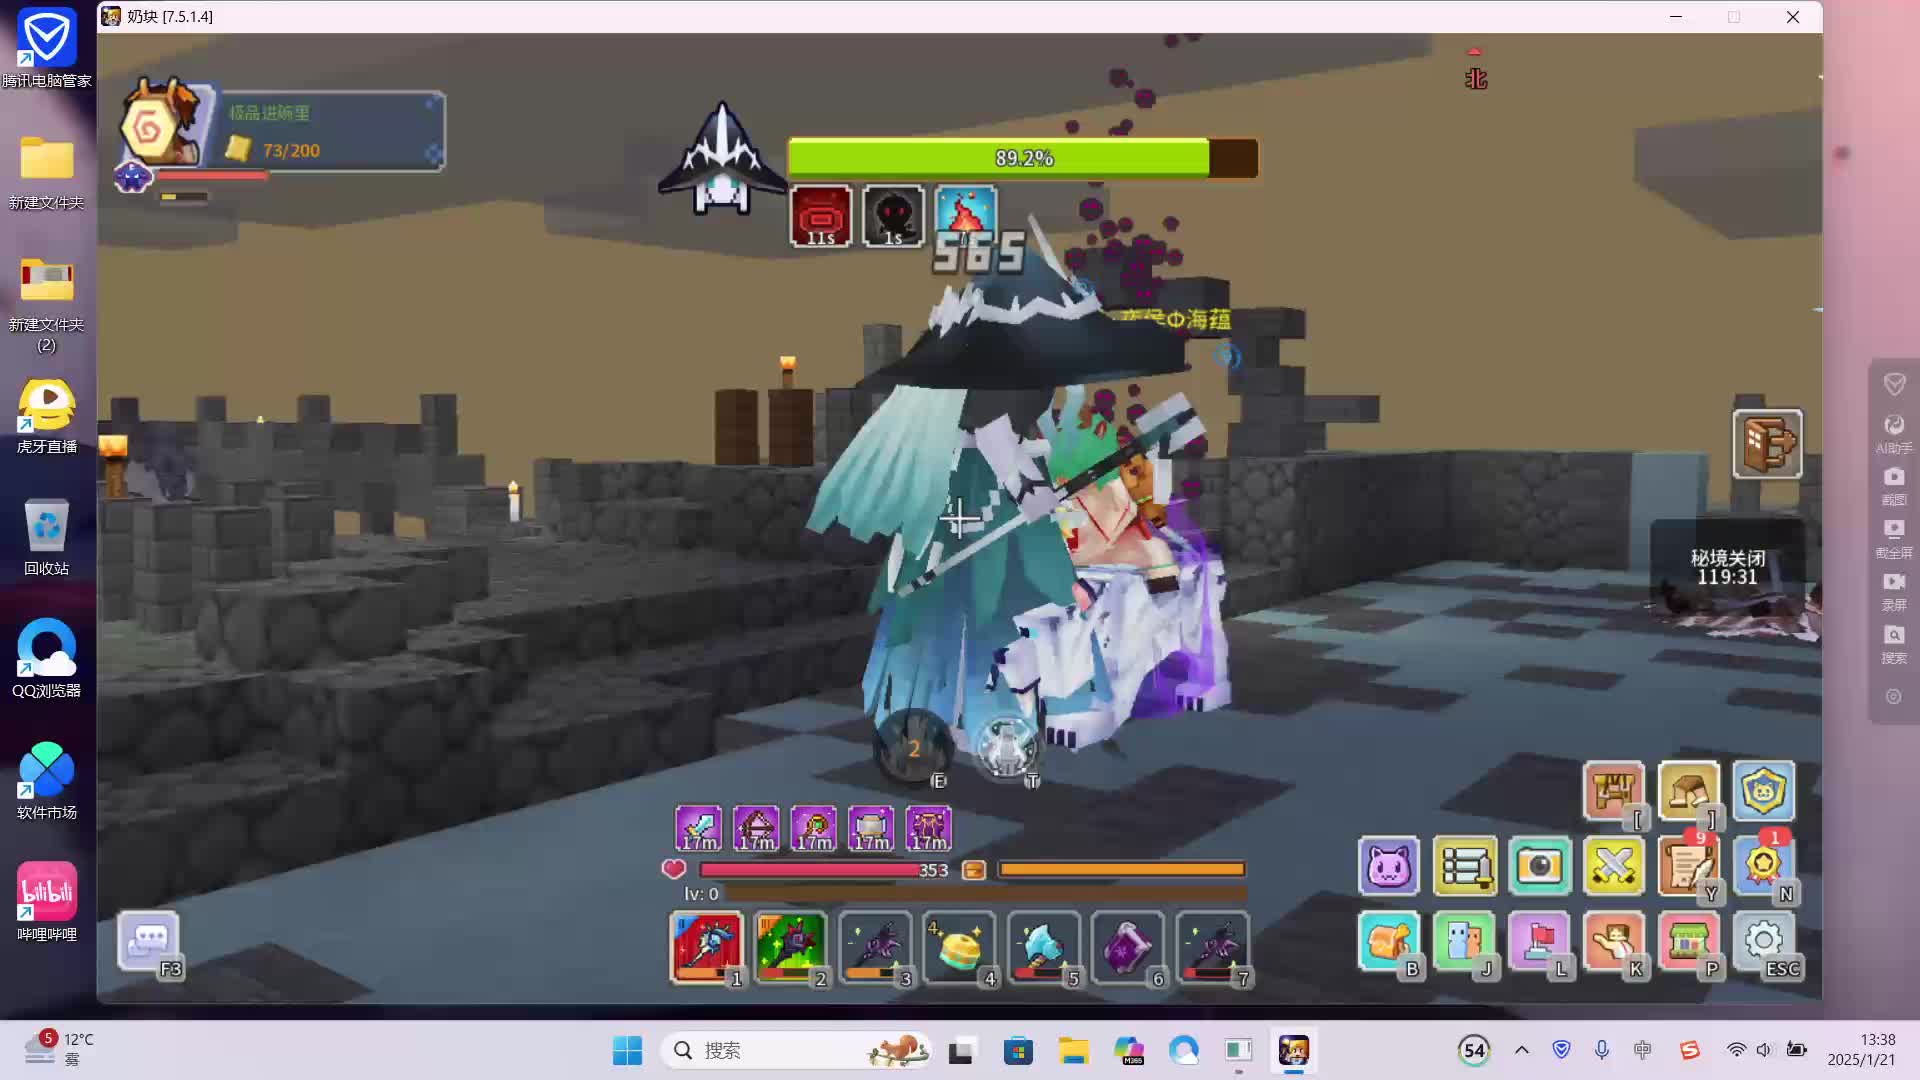
Task: Click the exit door icon on right
Action: (1767, 444)
